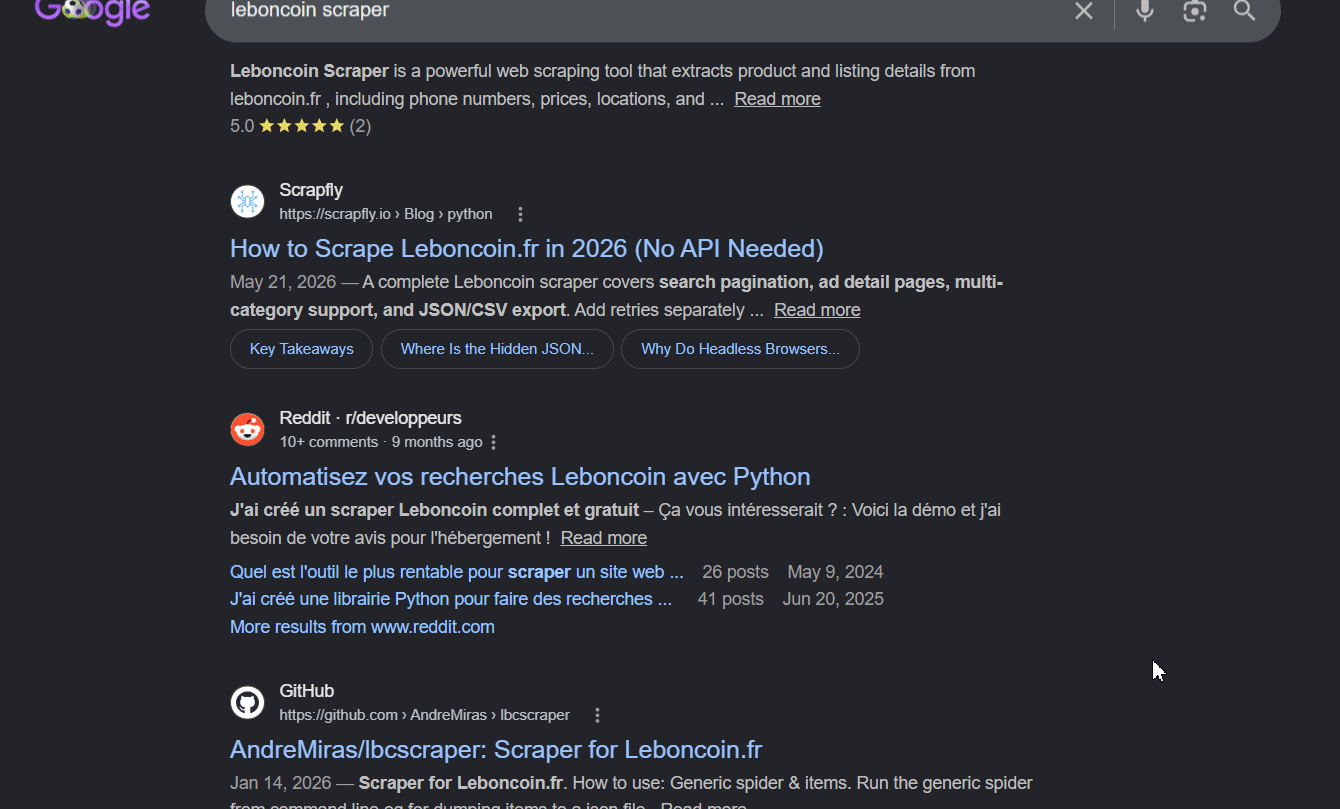Open 'J'ai créé une librairie Python' thread

coord(450,599)
